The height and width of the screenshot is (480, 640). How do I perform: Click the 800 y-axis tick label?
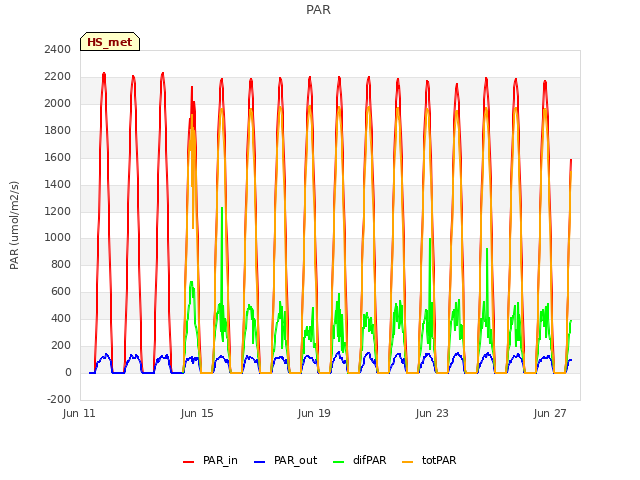point(61,264)
